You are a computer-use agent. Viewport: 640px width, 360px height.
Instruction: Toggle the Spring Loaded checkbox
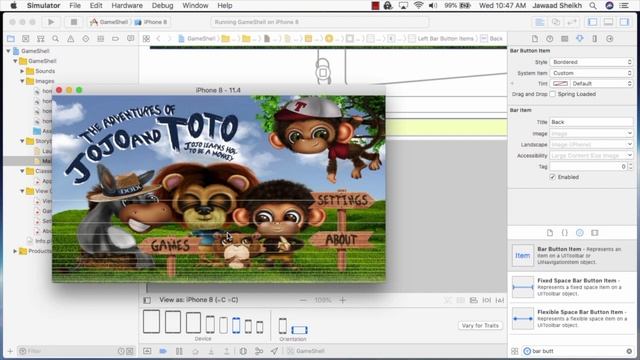coord(552,94)
